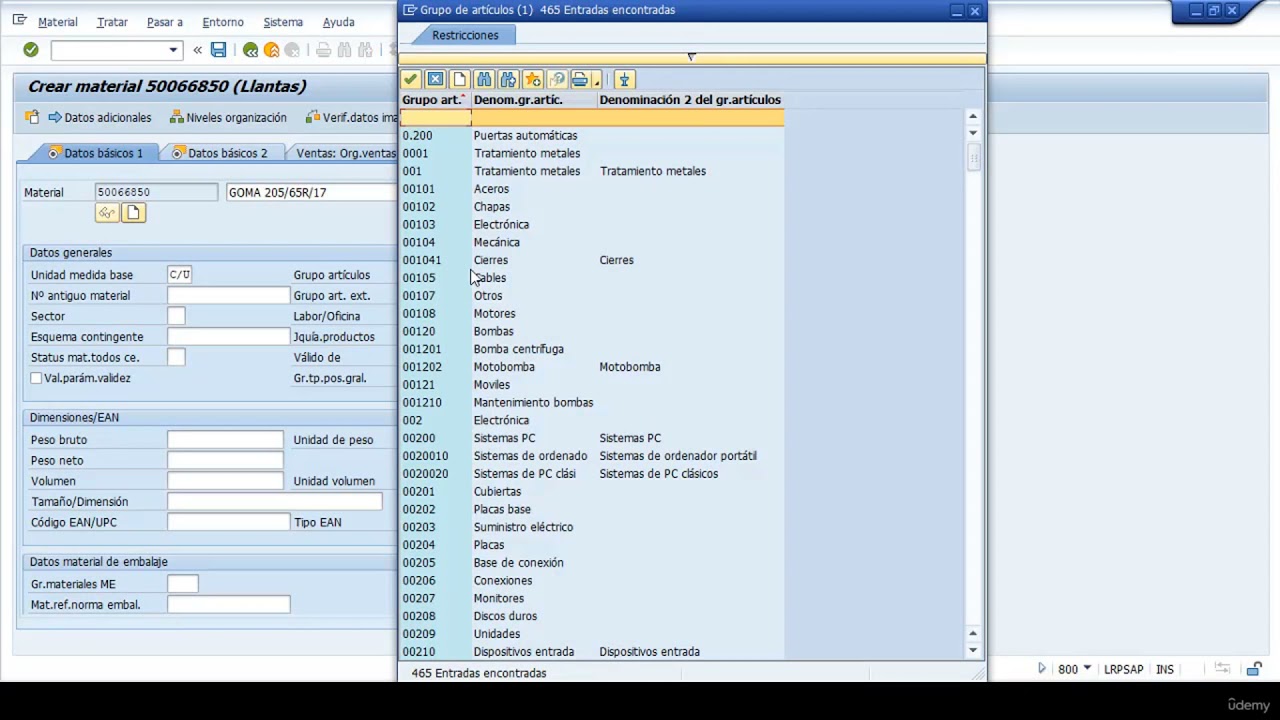Click green Back icon in main toolbar

[250, 50]
